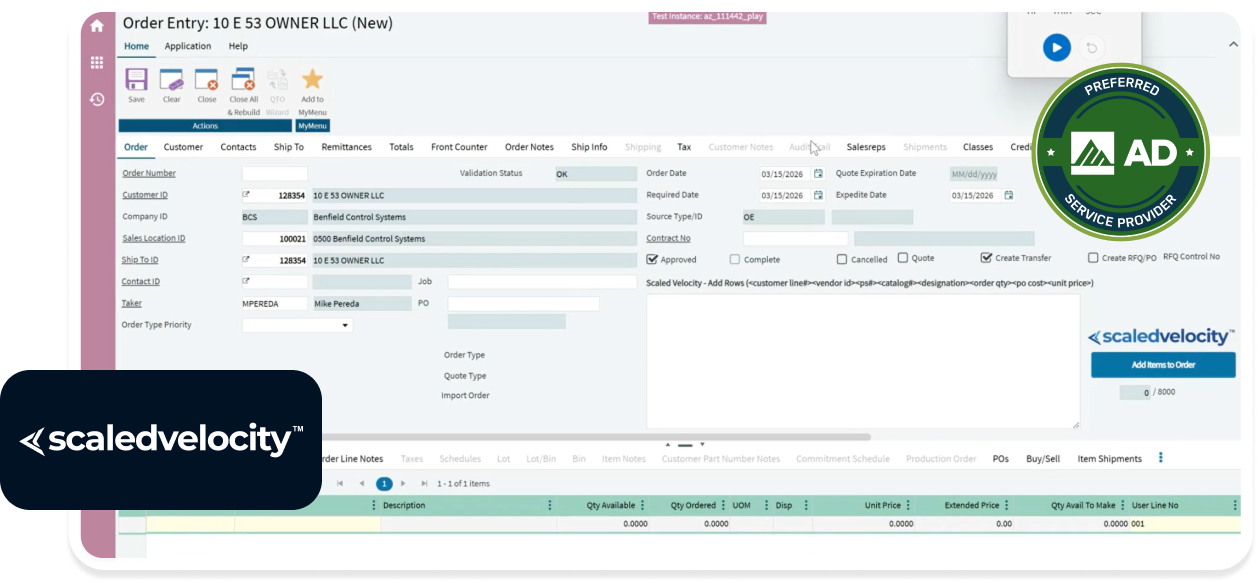Open Description column options menu
Screen dimensions: 1258x583
(549, 505)
